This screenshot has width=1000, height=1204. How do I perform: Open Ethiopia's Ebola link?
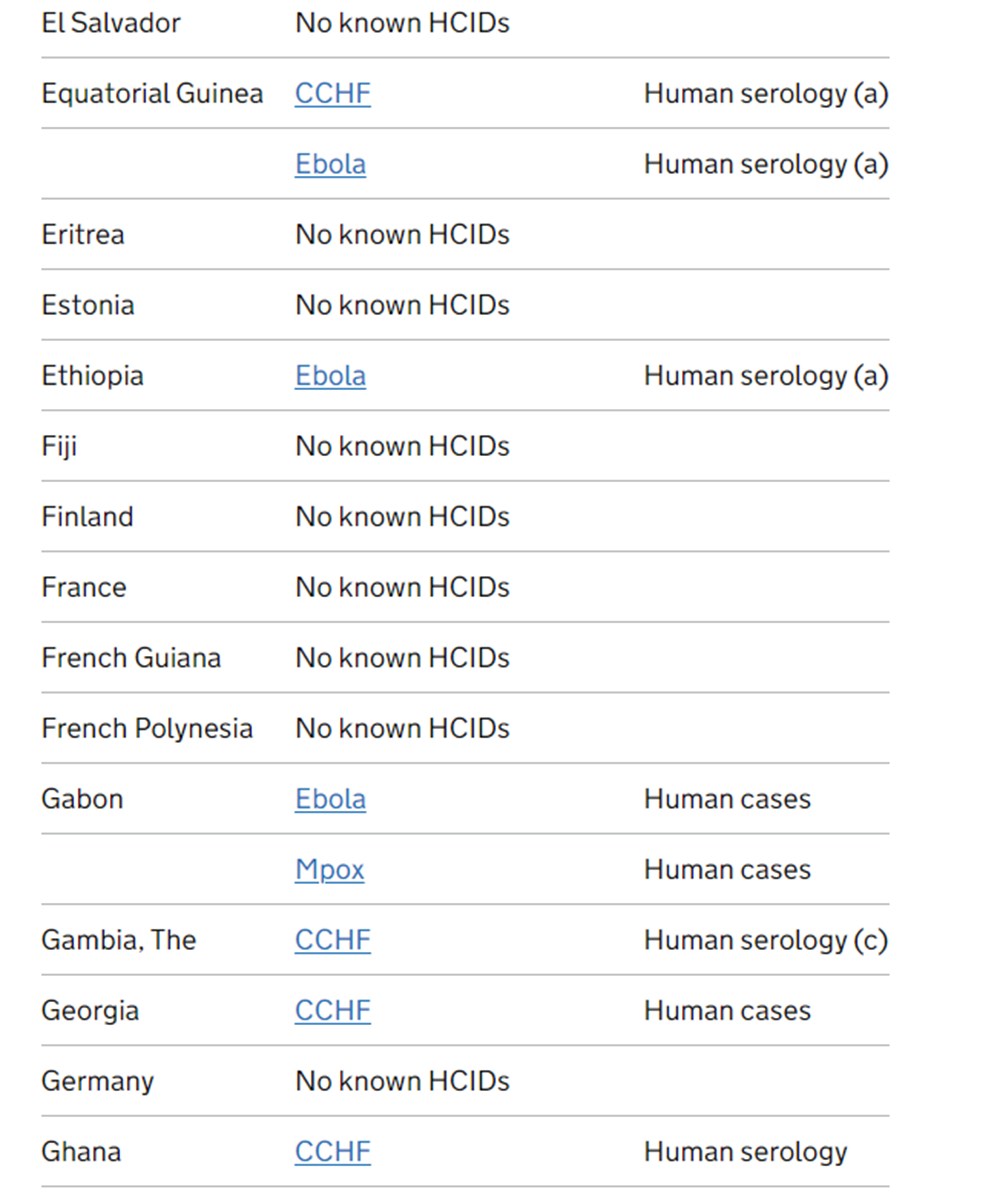(330, 376)
